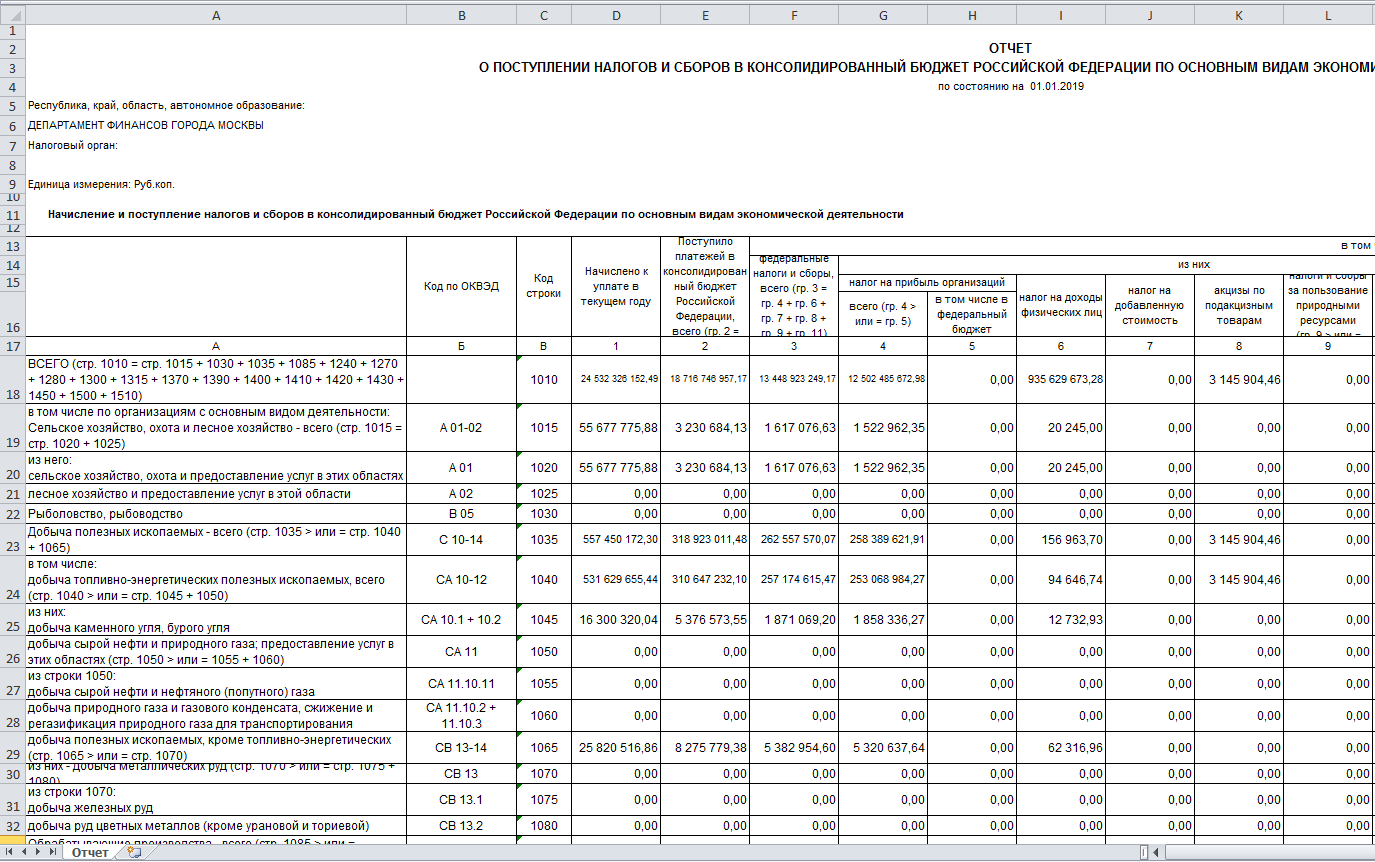
Task: Click the select-all corner of the grid
Action: [x=12, y=16]
